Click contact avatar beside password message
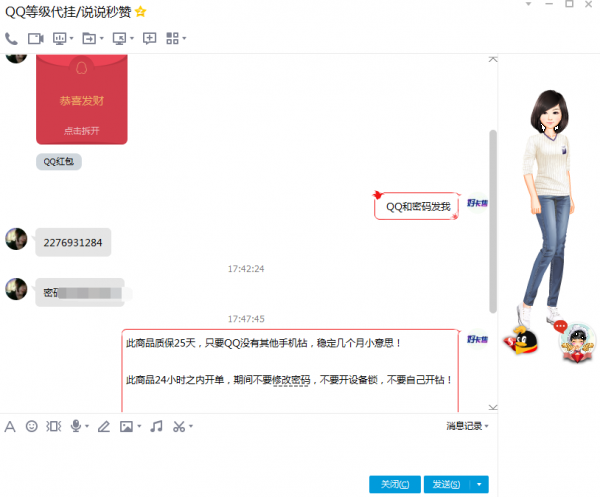 [x=16, y=289]
